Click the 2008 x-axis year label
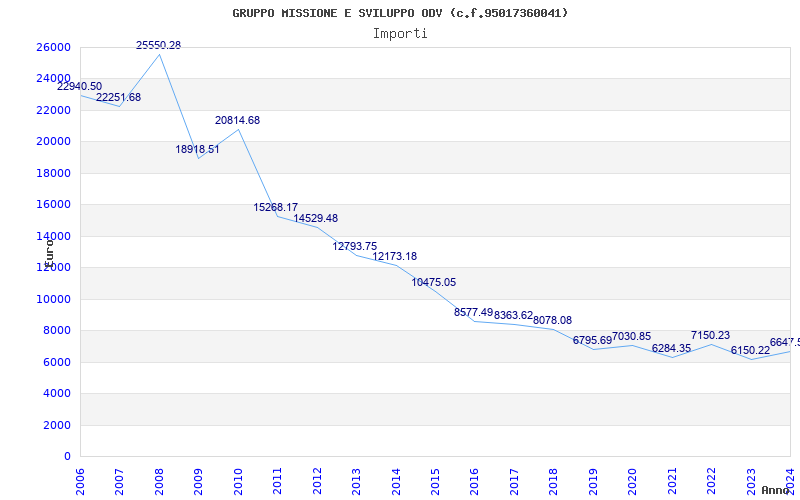The width and height of the screenshot is (800, 500). point(159,482)
